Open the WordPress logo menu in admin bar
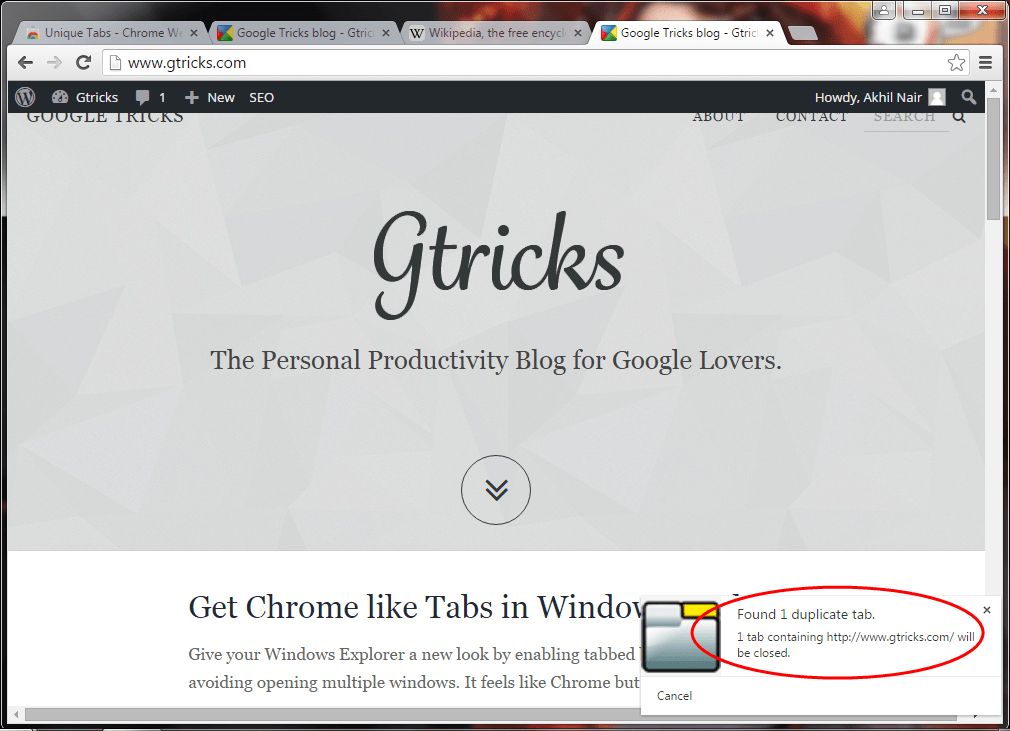 25,97
